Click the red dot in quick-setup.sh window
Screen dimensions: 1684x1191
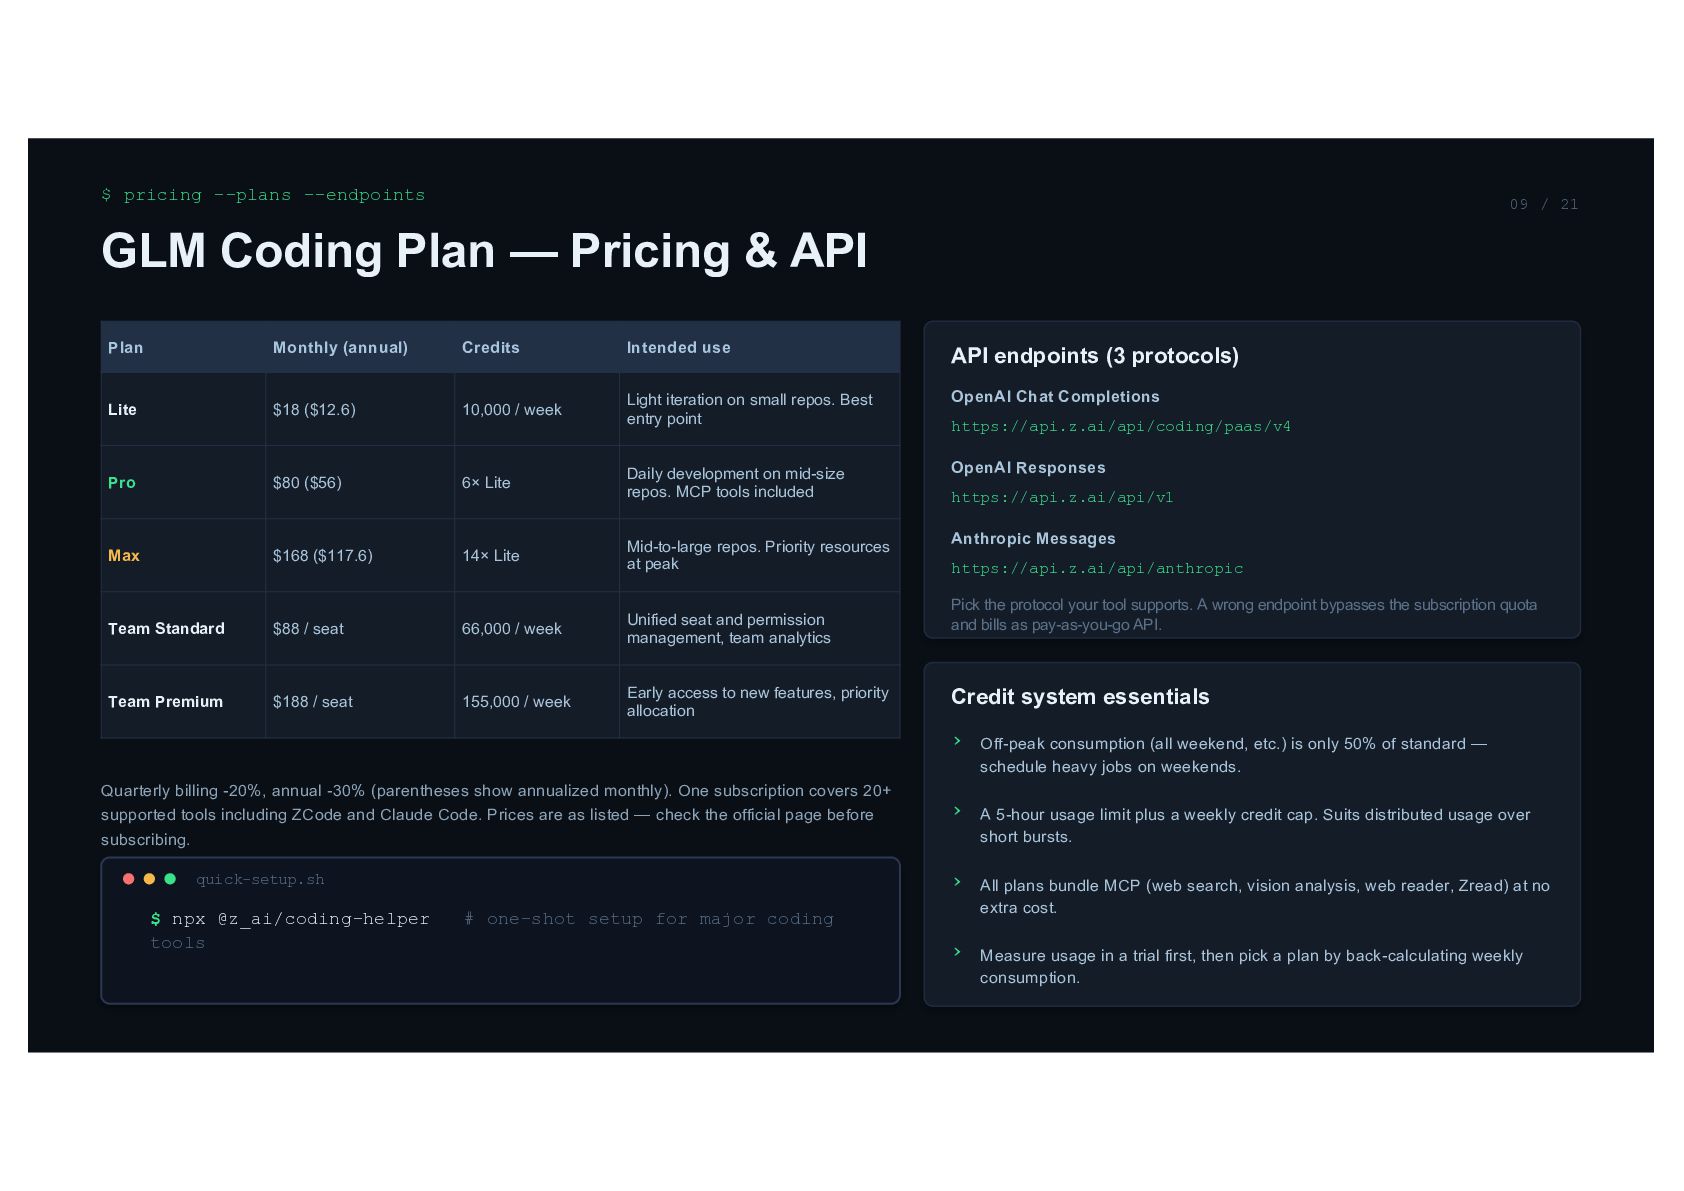click(x=128, y=879)
